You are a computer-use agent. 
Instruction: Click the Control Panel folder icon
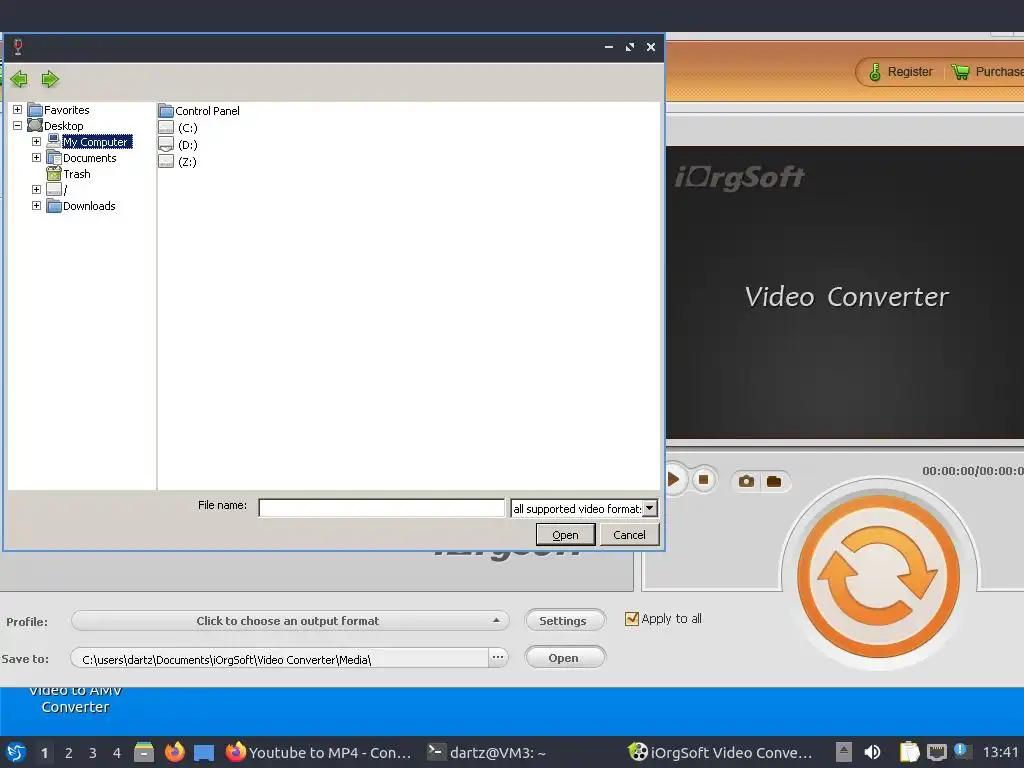pos(166,111)
